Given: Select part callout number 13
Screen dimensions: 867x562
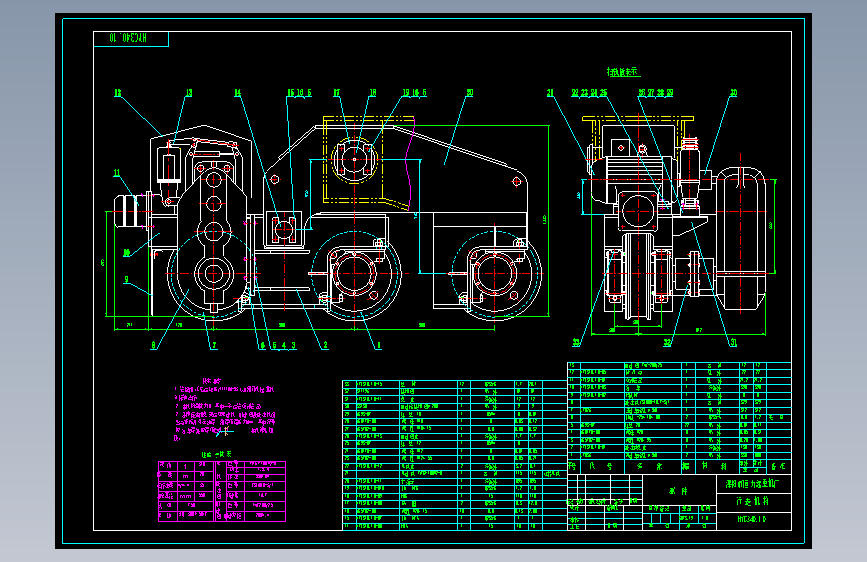Looking at the screenshot, I should coord(189,93).
